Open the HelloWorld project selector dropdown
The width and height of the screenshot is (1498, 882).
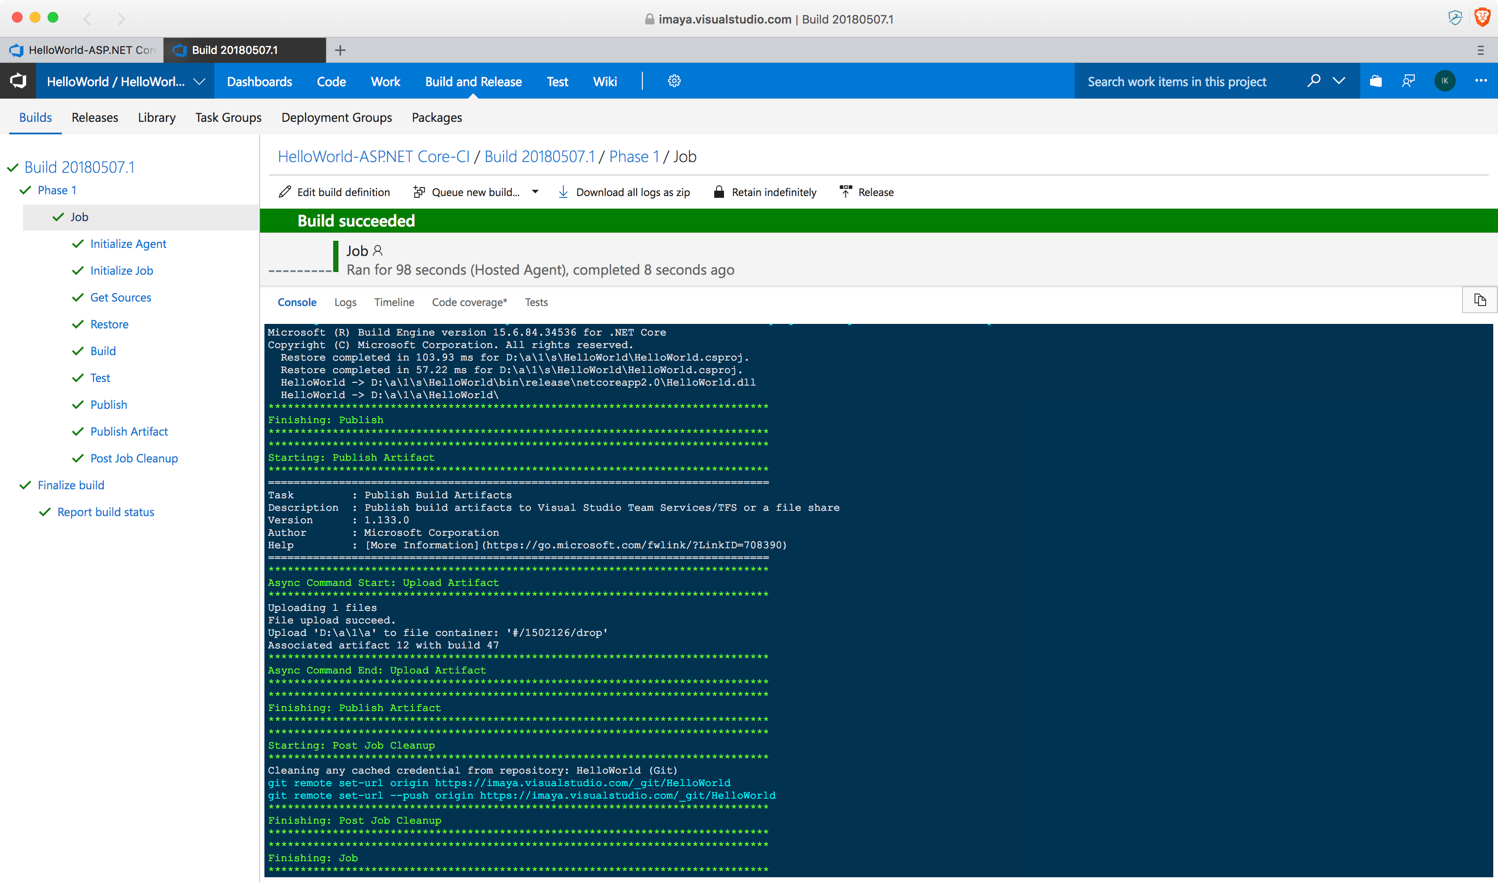click(126, 81)
